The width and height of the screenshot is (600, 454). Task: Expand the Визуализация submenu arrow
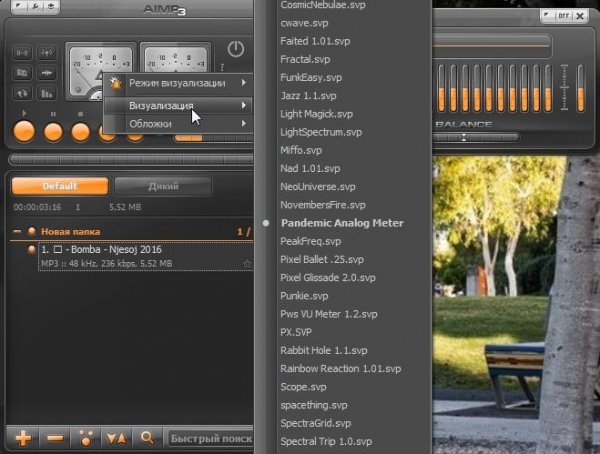click(x=244, y=105)
